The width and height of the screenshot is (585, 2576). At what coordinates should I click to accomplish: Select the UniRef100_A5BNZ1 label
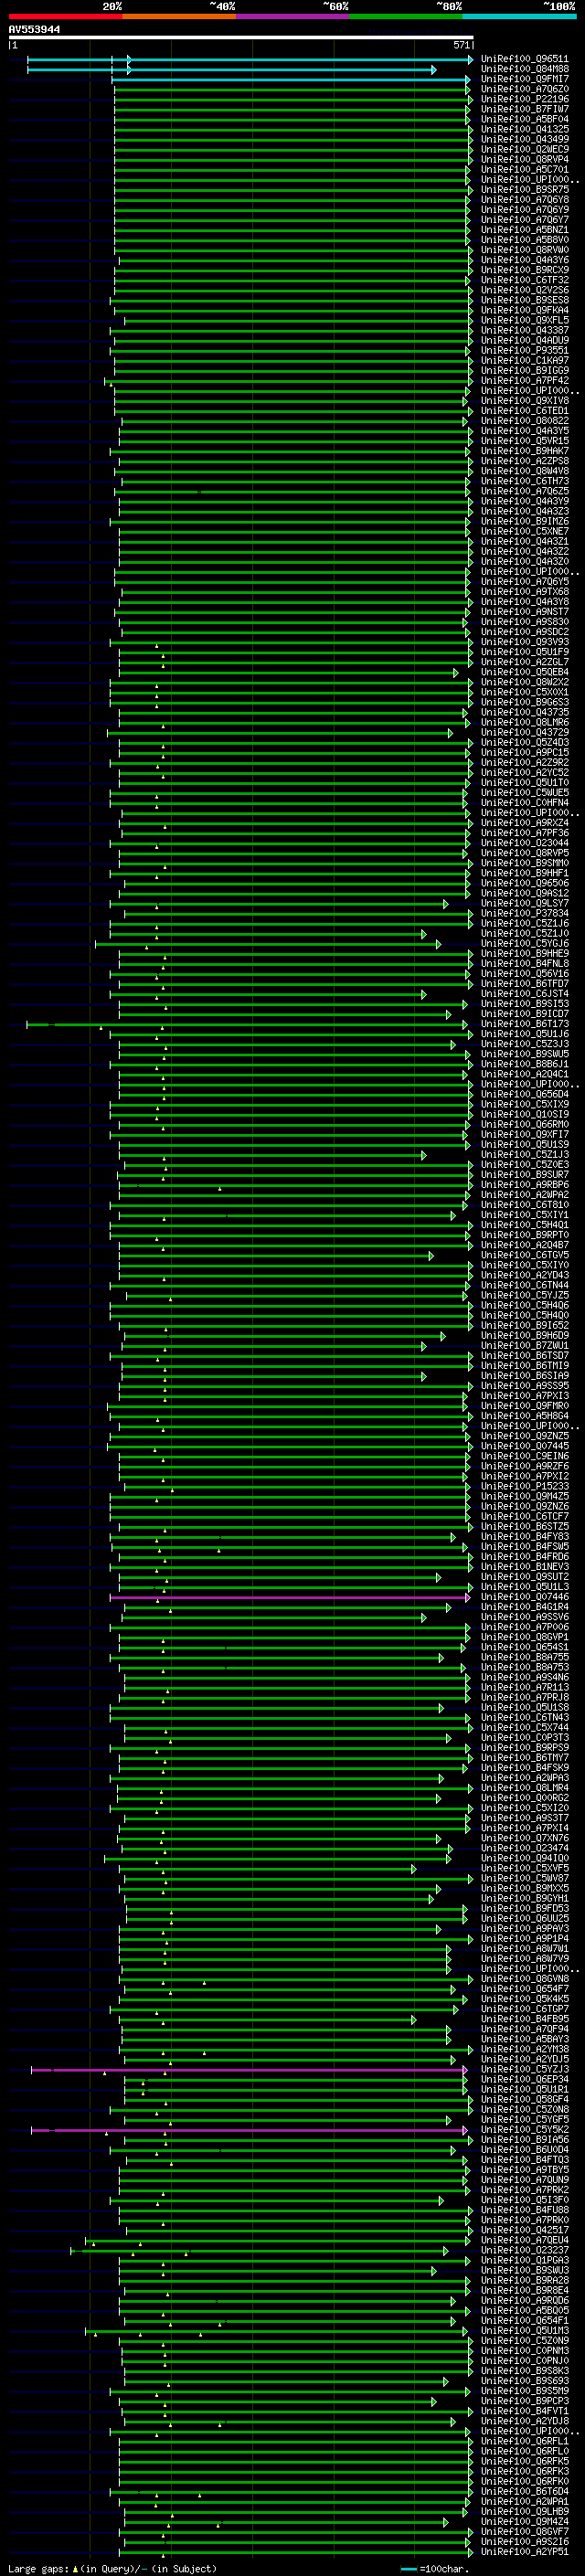[524, 230]
